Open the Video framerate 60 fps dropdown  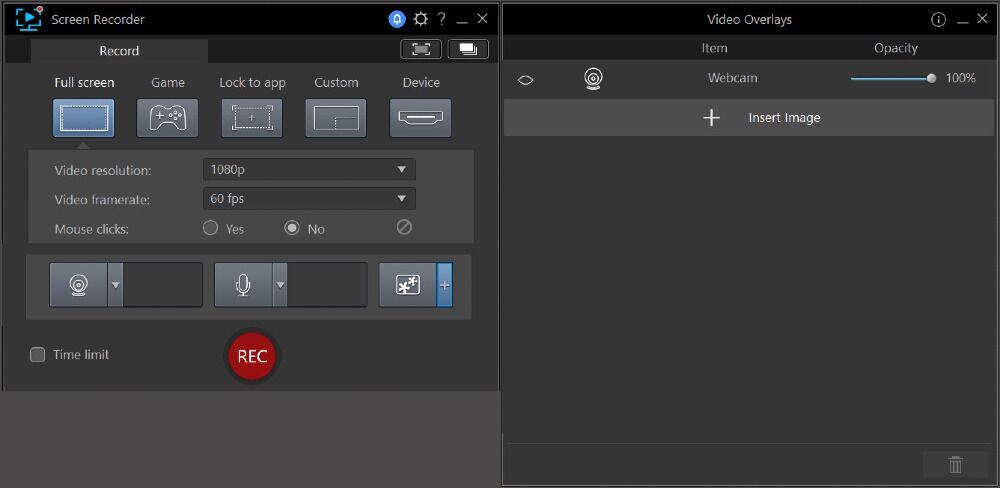309,198
